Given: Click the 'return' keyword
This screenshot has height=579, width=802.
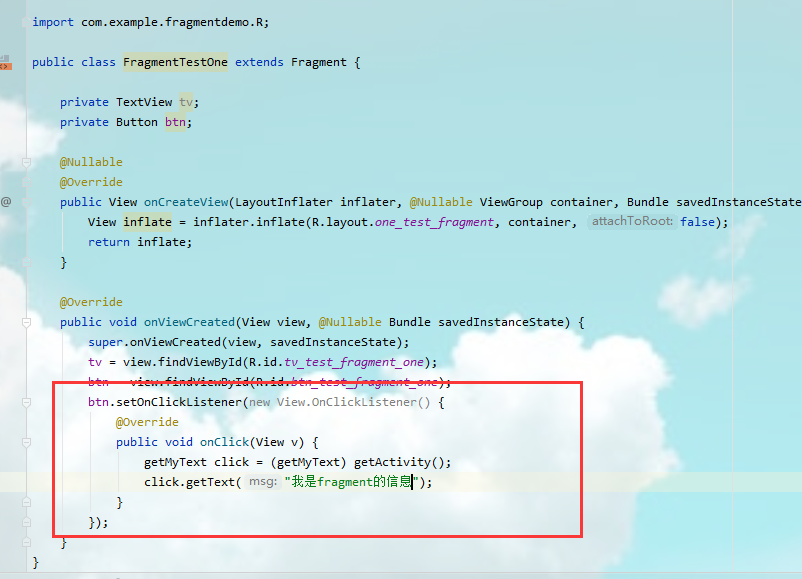Looking at the screenshot, I should tap(109, 242).
